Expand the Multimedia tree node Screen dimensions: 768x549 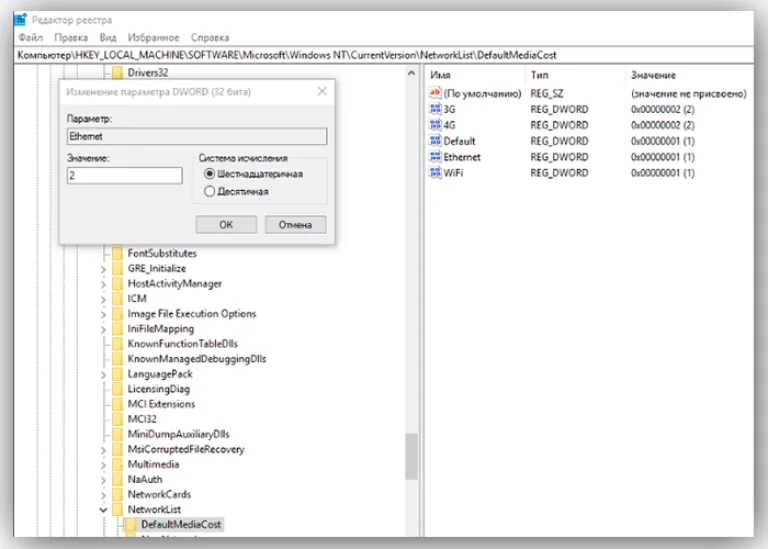(103, 464)
